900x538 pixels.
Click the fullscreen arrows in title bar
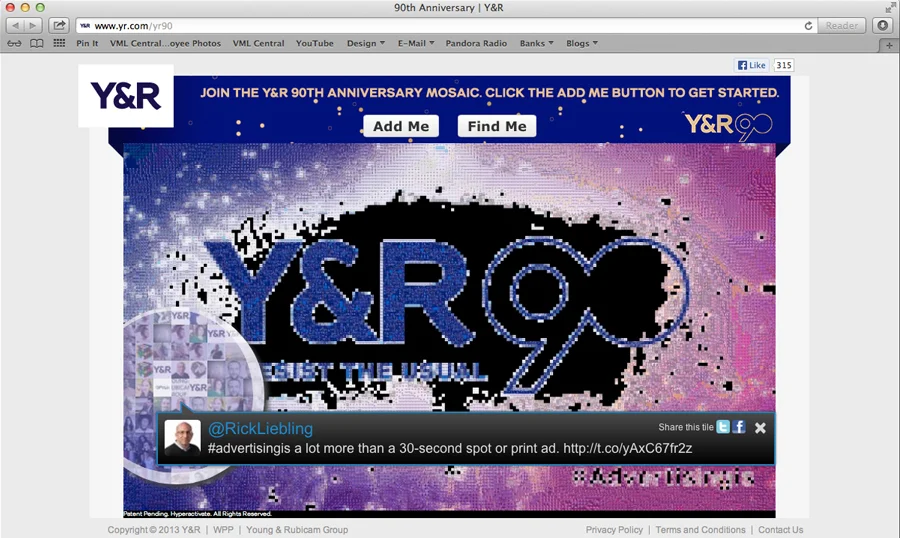tap(889, 8)
